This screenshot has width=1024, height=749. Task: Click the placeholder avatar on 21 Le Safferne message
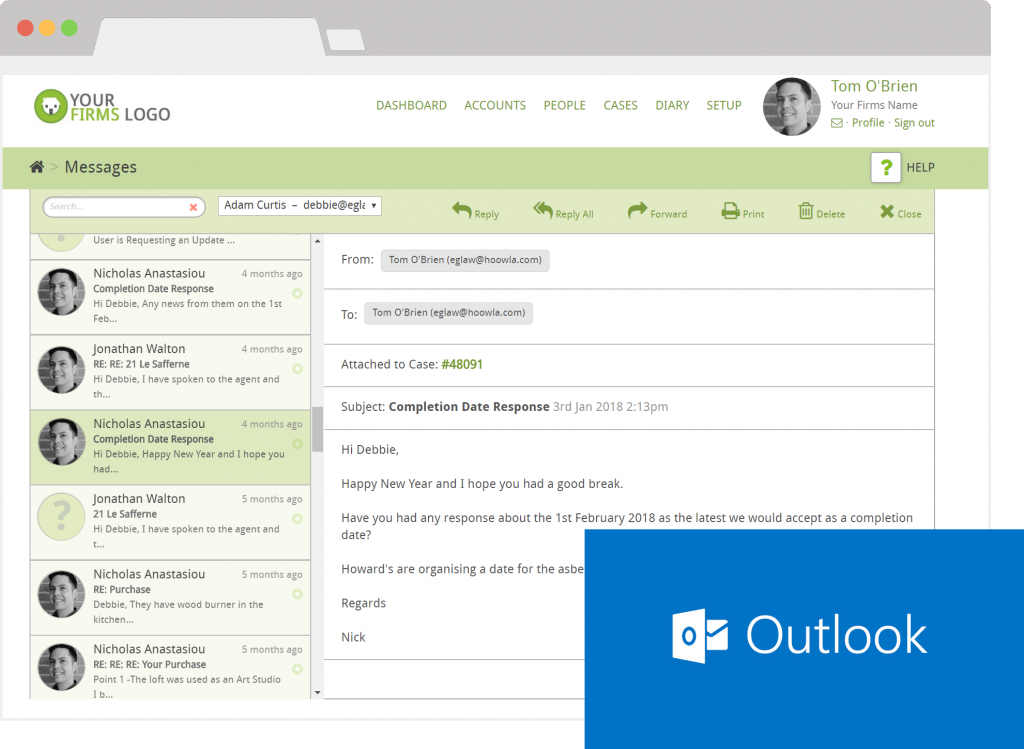(x=61, y=517)
